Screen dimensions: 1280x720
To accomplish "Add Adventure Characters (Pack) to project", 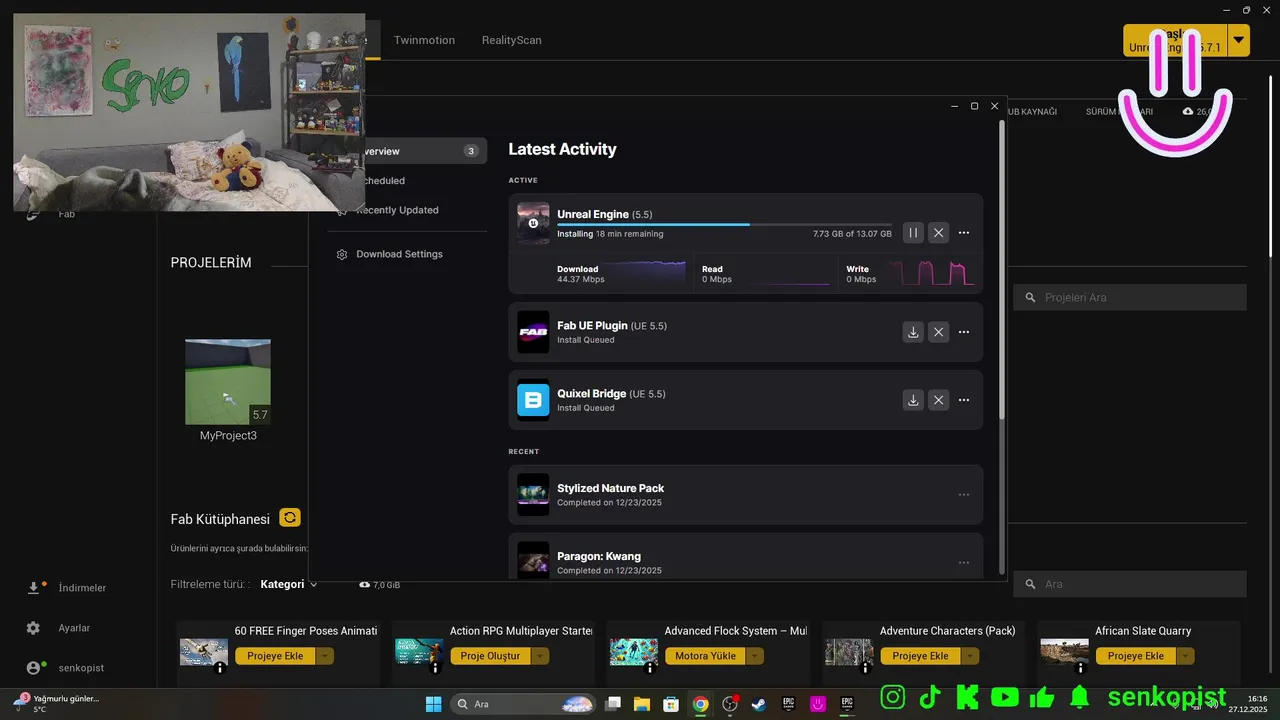I will point(920,656).
